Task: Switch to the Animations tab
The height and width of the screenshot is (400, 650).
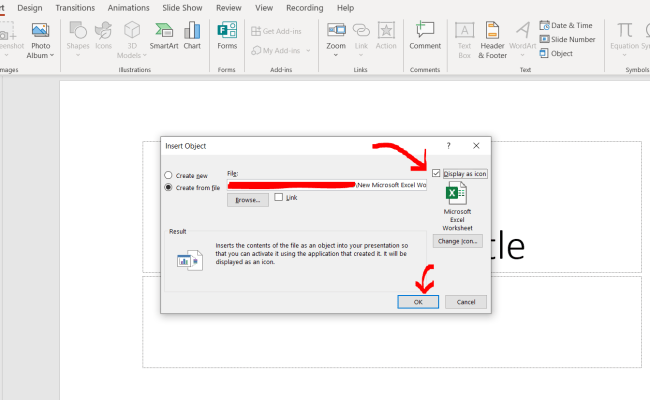Action: 129,8
